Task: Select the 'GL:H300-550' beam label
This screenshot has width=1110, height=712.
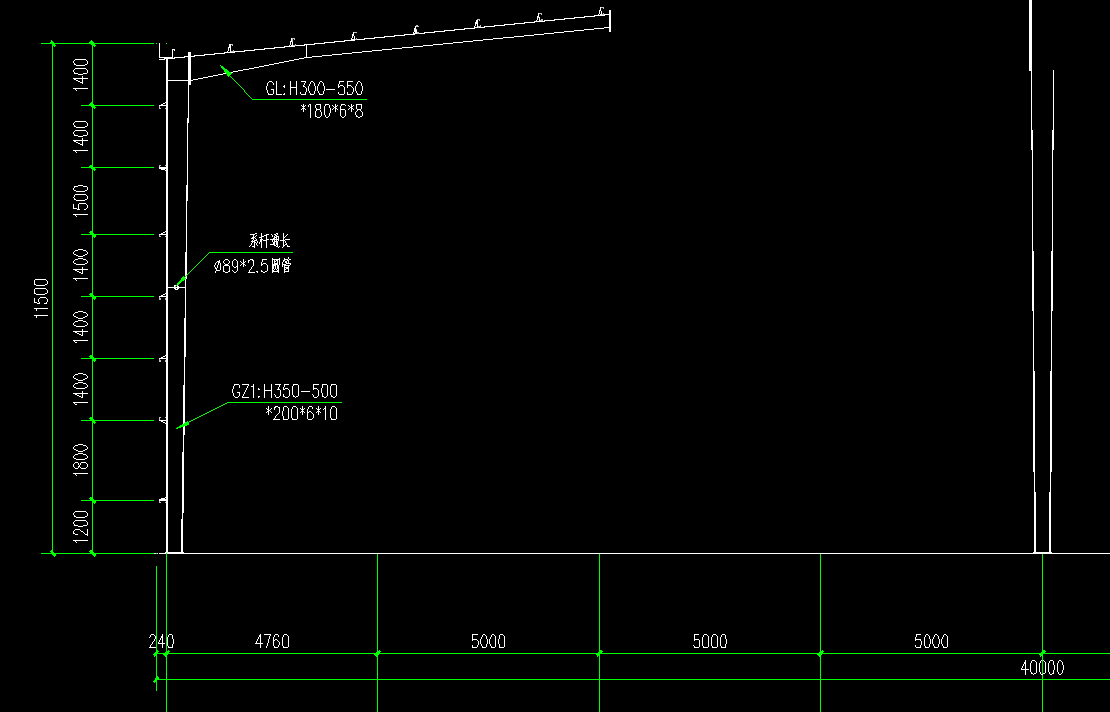Action: (314, 88)
